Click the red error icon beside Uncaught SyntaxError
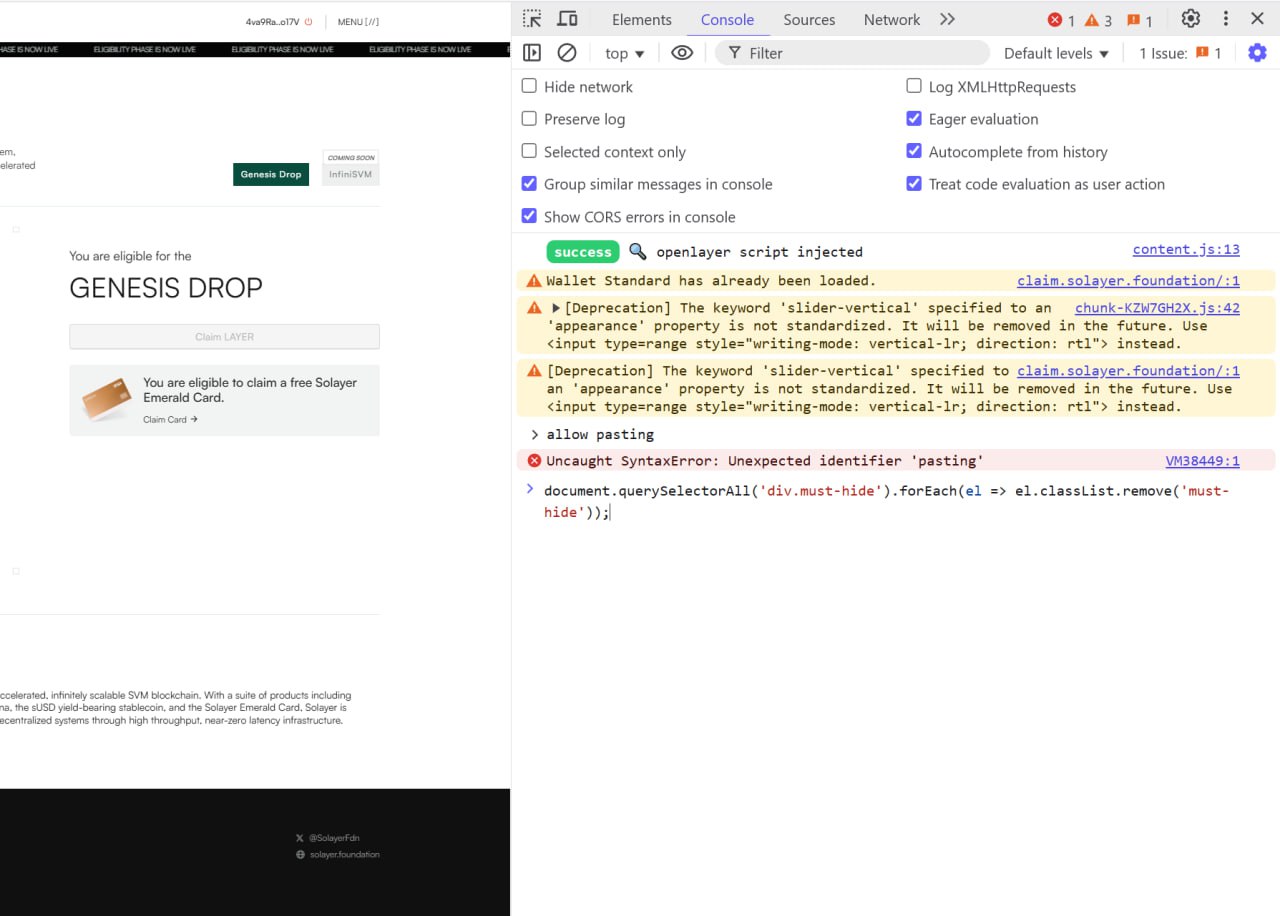 [x=534, y=461]
